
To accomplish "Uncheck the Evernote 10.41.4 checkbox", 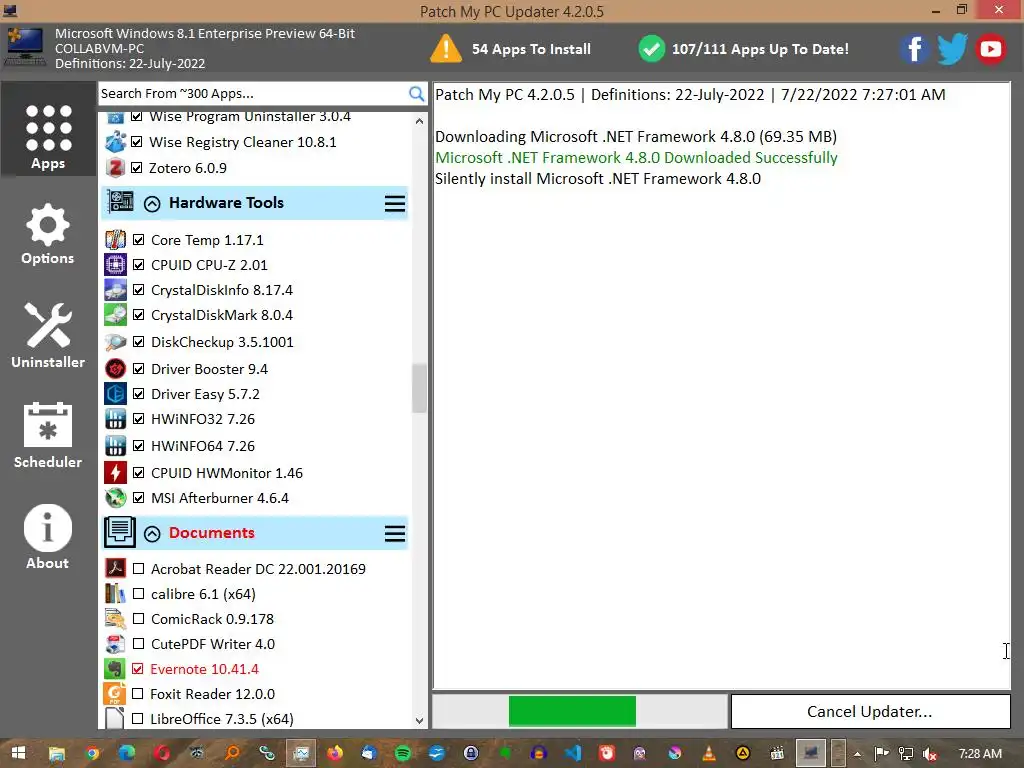I will 137,669.
